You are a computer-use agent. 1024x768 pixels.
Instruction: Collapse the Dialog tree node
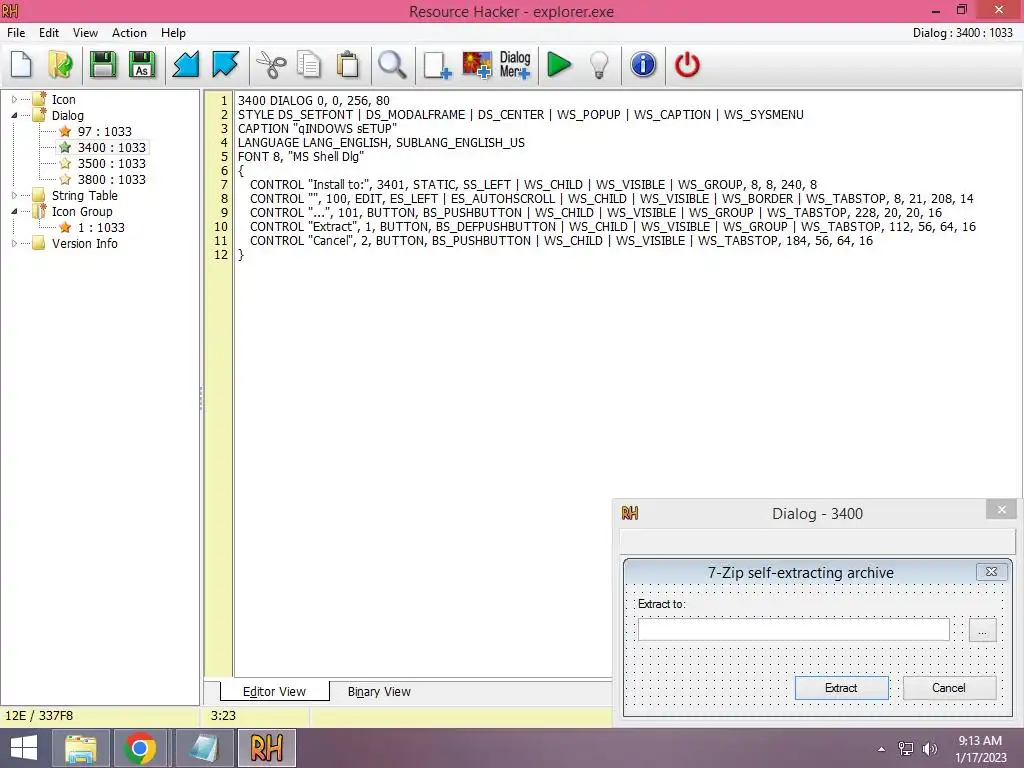14,116
